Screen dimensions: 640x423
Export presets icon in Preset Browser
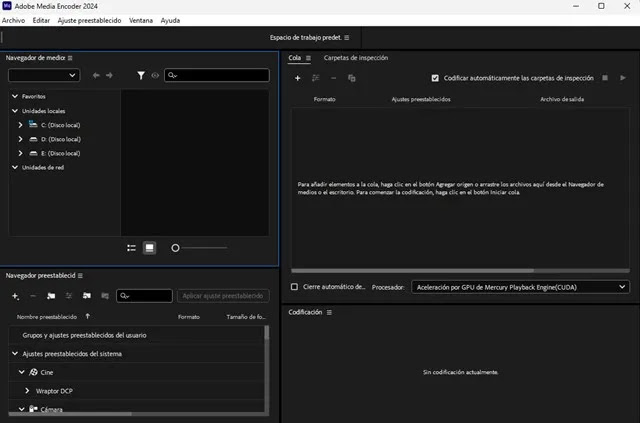[x=105, y=296]
